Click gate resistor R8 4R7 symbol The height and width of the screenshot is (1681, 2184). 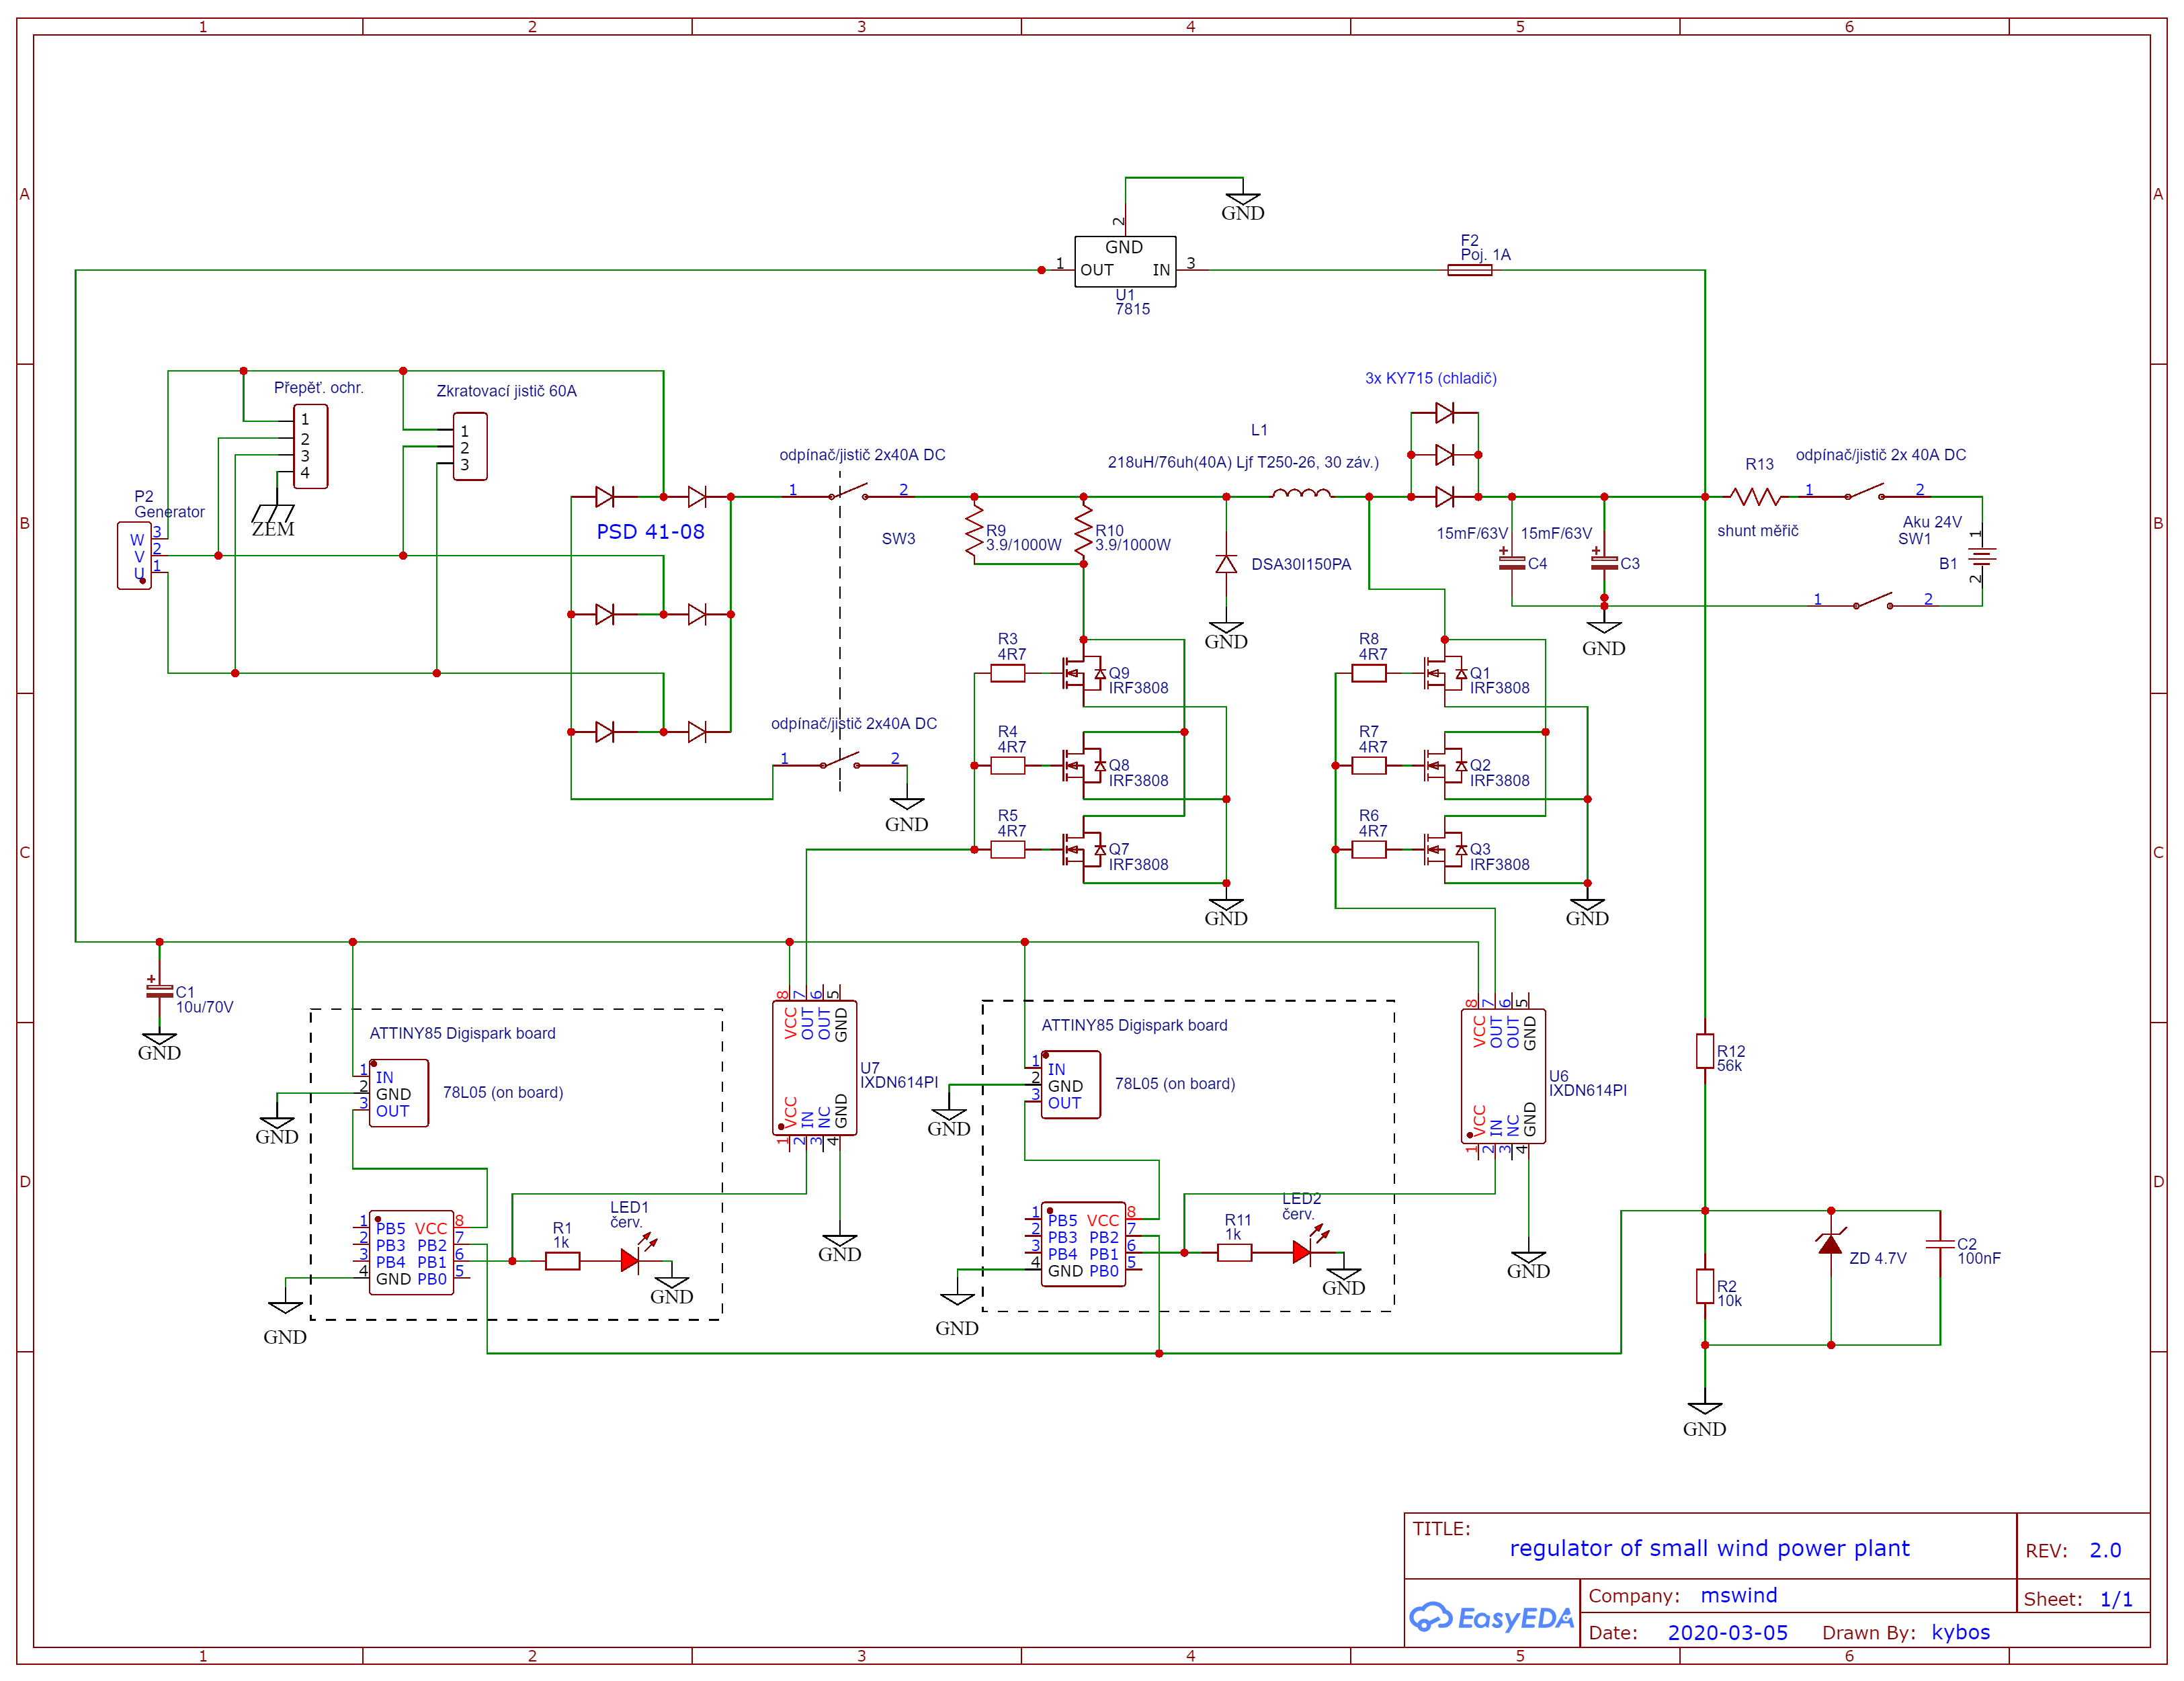(x=1369, y=674)
